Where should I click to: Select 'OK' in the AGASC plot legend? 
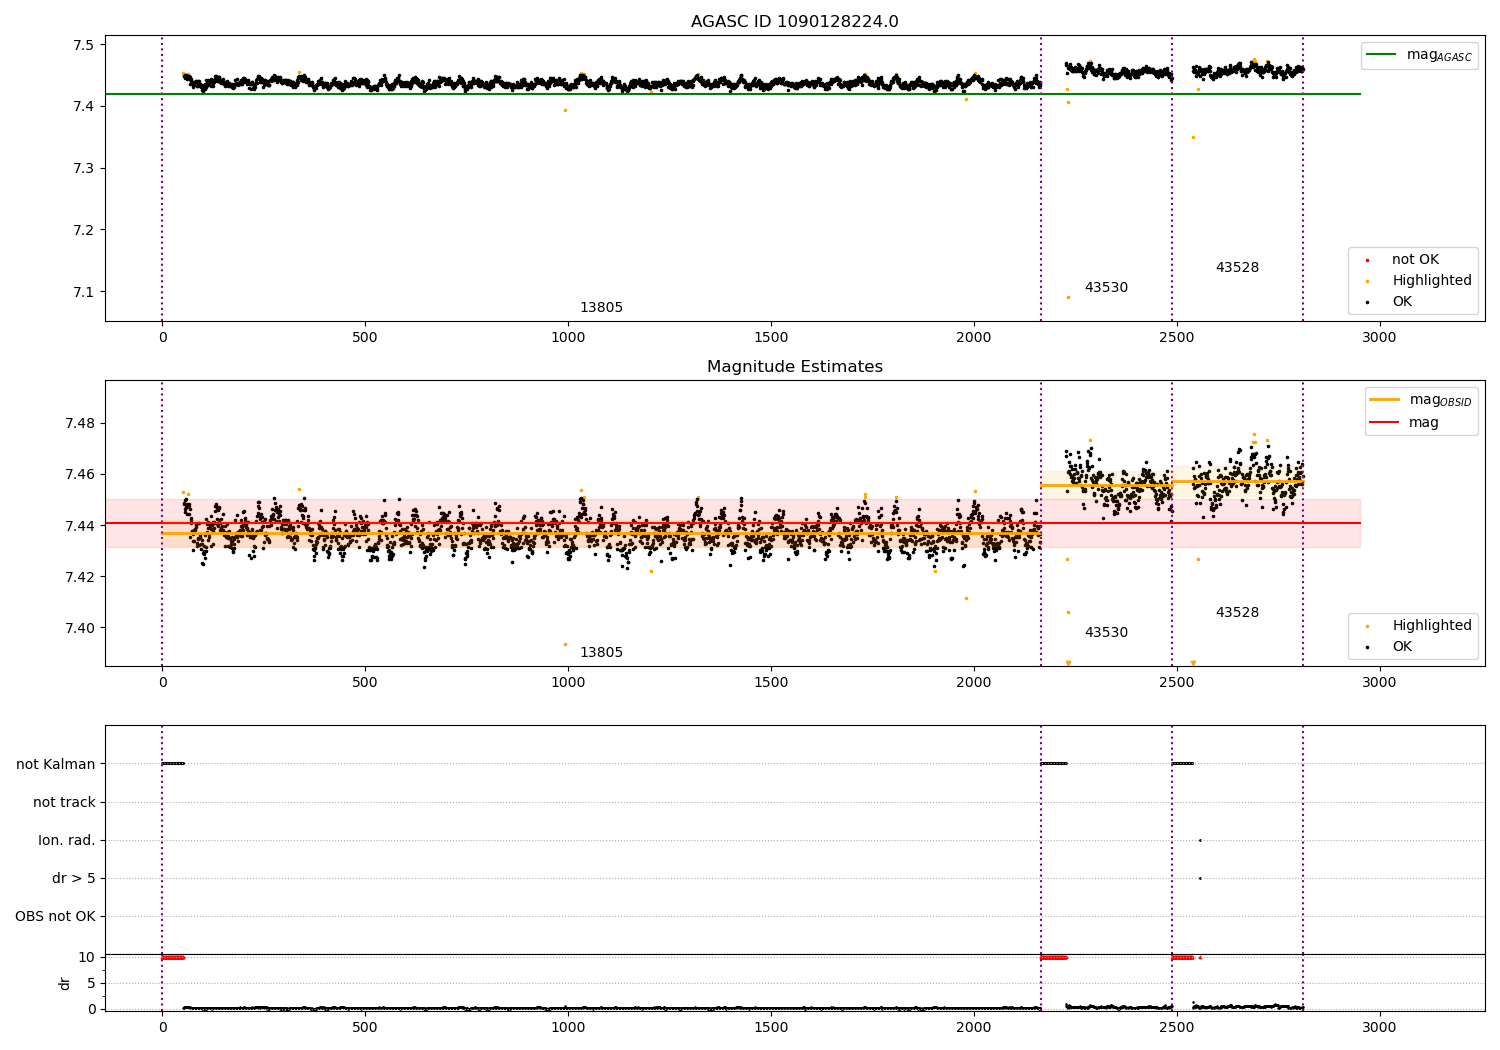coord(1402,302)
